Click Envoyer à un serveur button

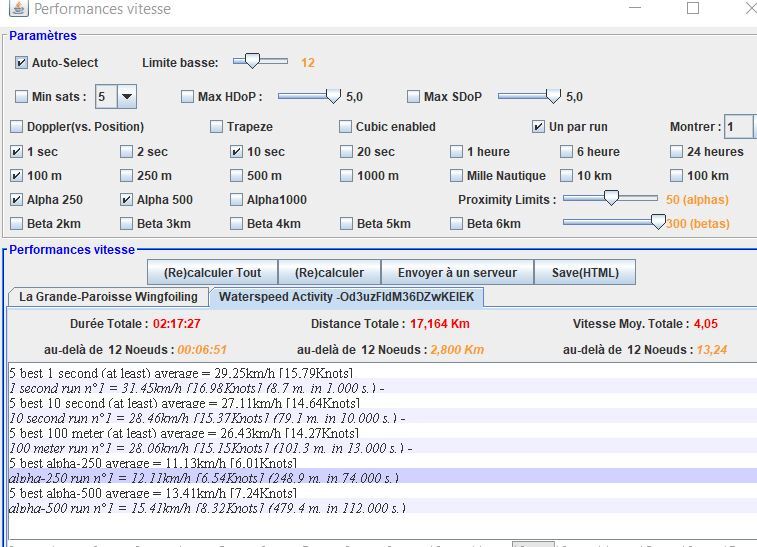[457, 272]
